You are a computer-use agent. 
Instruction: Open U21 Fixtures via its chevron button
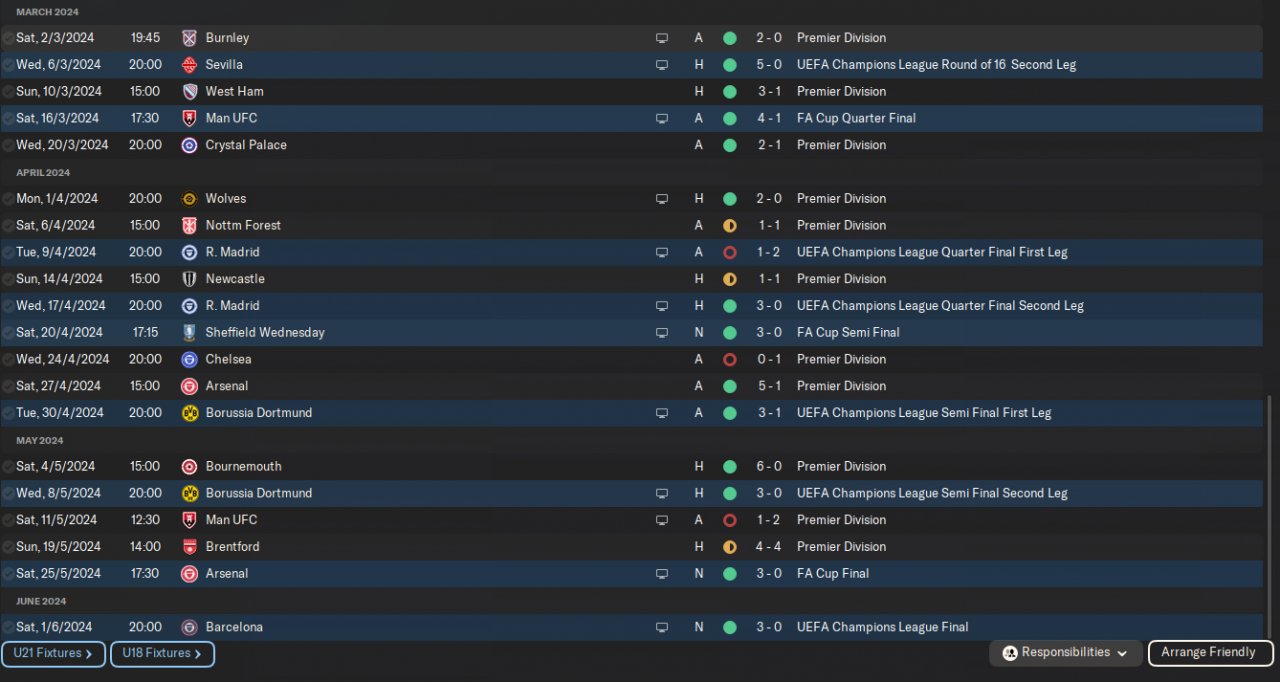pos(53,654)
